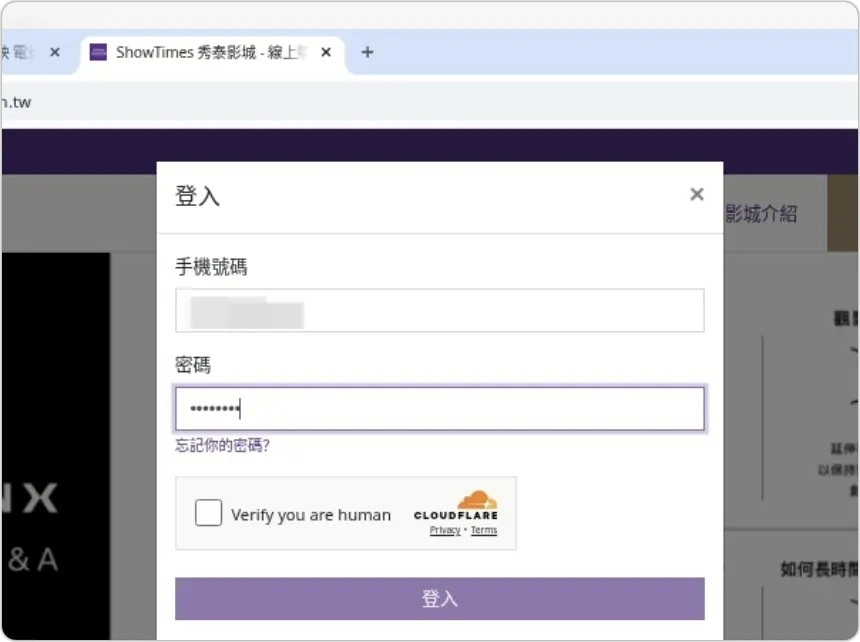The image size is (860, 642).
Task: Click the ShowTimes tab favicon
Action: (98, 52)
